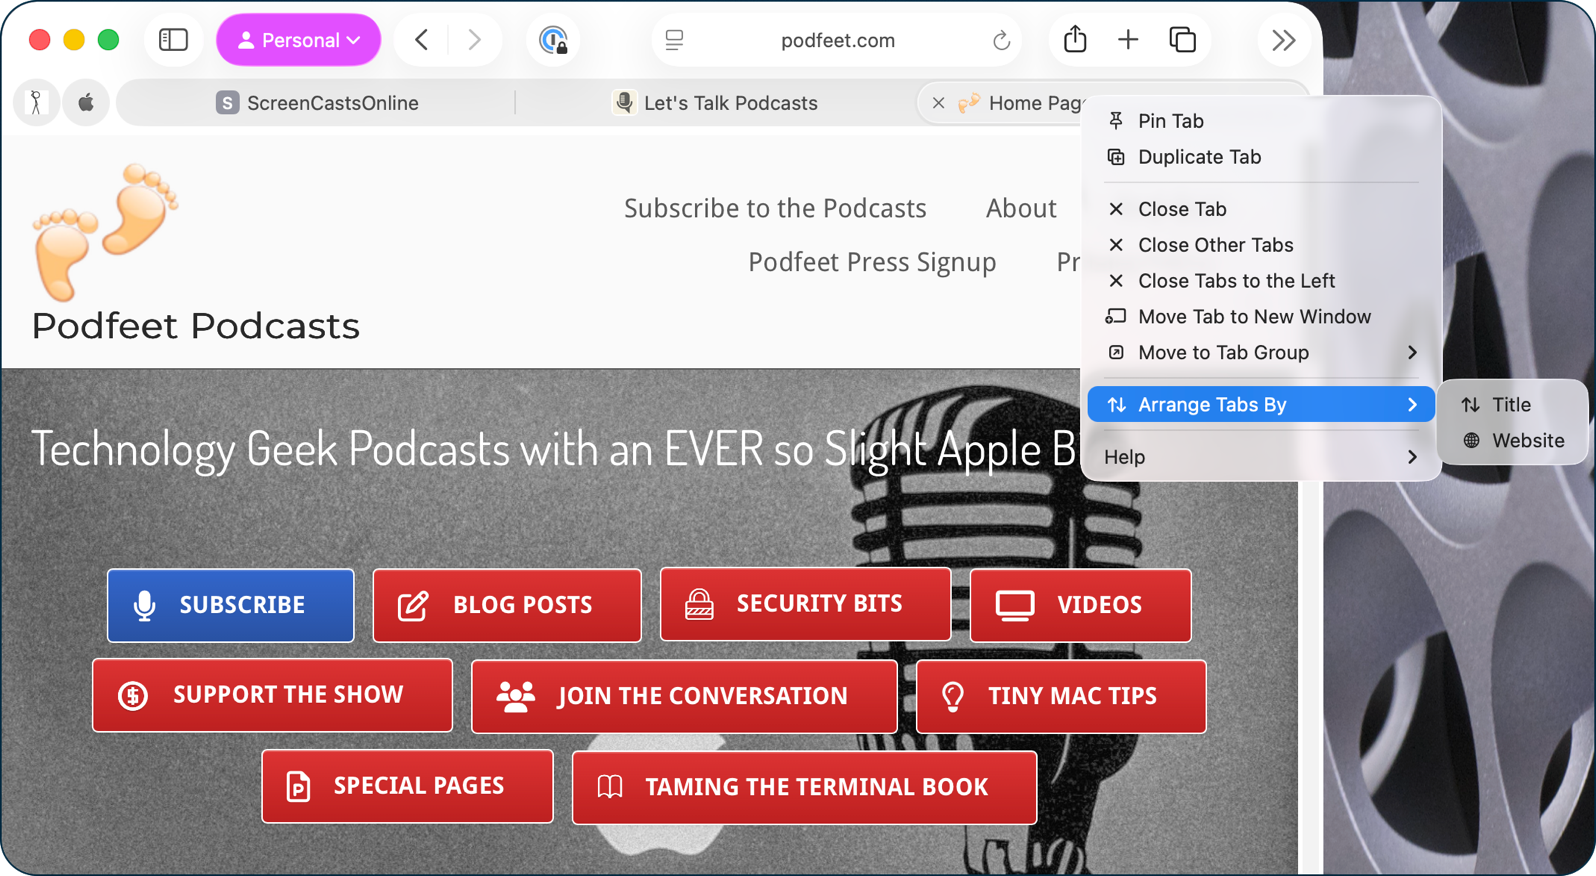Select Close Tab menu item
Image resolution: width=1596 pixels, height=876 pixels.
pos(1260,209)
